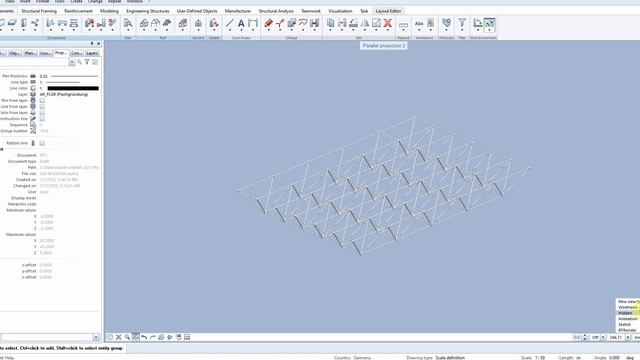
Task: Click the Measure ruler icon
Action: 403,25
